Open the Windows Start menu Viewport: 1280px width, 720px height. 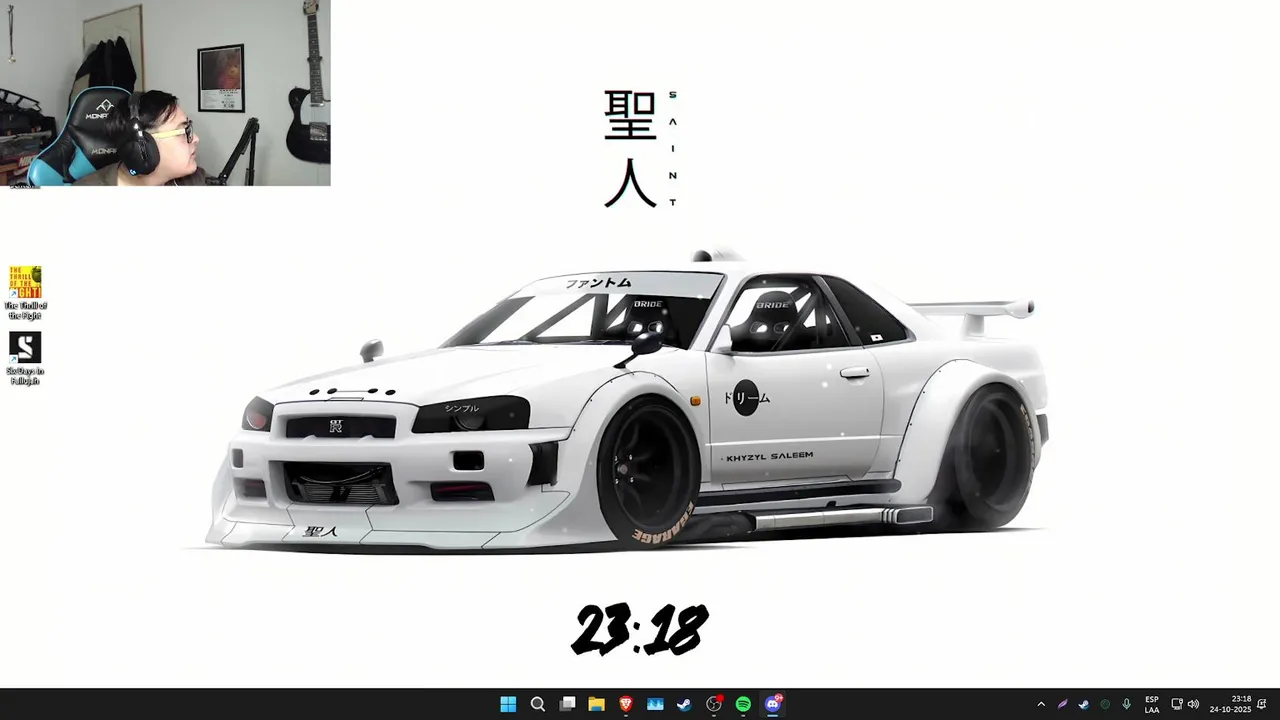point(508,704)
